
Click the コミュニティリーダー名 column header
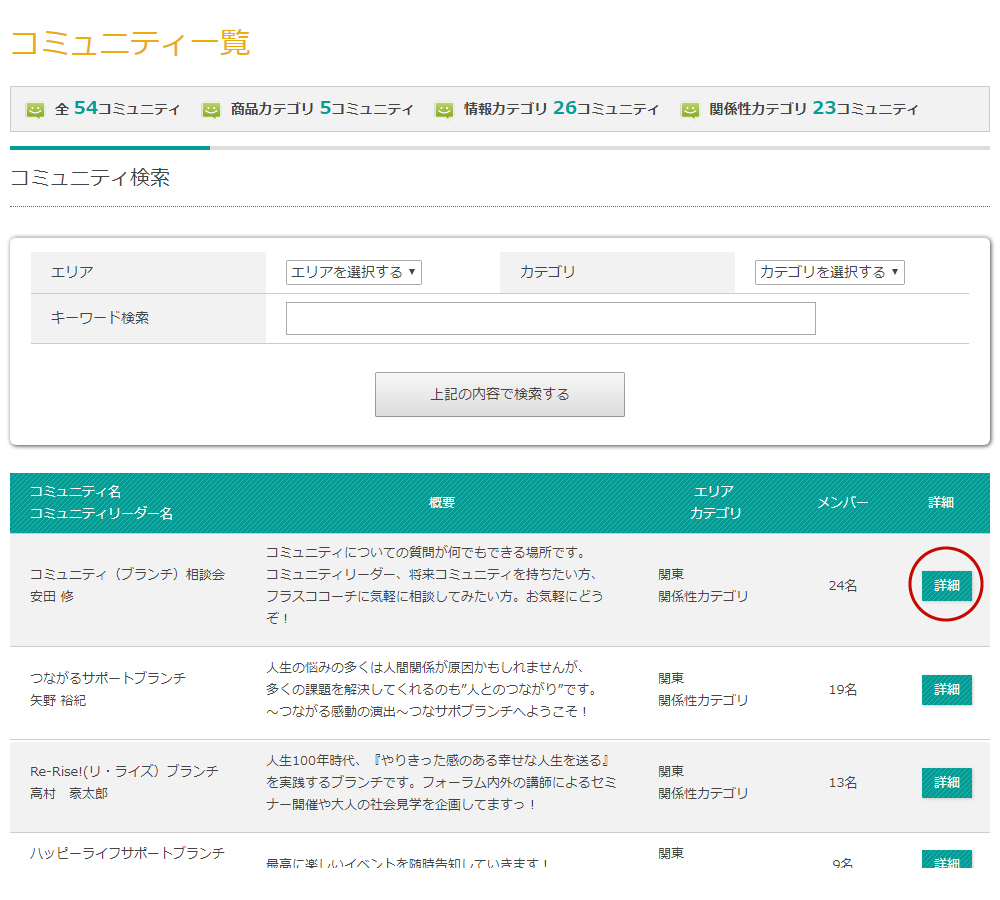tap(101, 513)
